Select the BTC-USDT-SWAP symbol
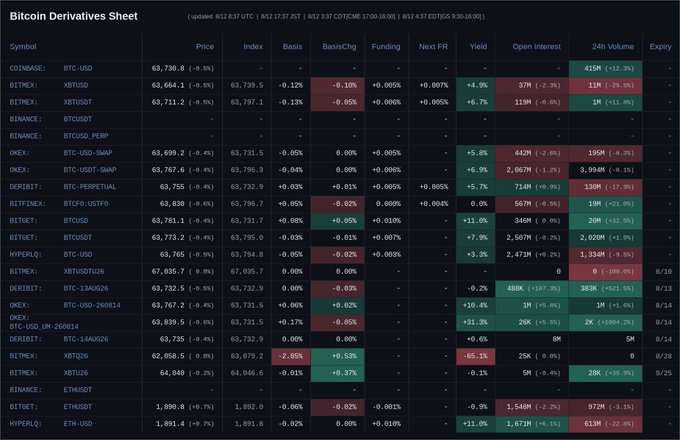This screenshot has width=680, height=440. tap(90, 170)
